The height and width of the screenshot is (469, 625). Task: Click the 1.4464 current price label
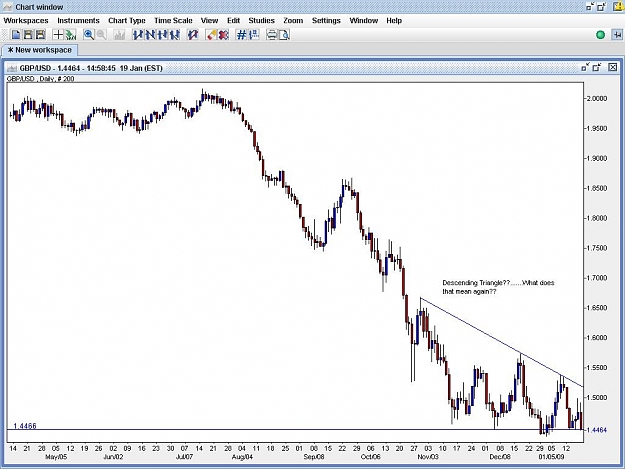click(x=597, y=430)
